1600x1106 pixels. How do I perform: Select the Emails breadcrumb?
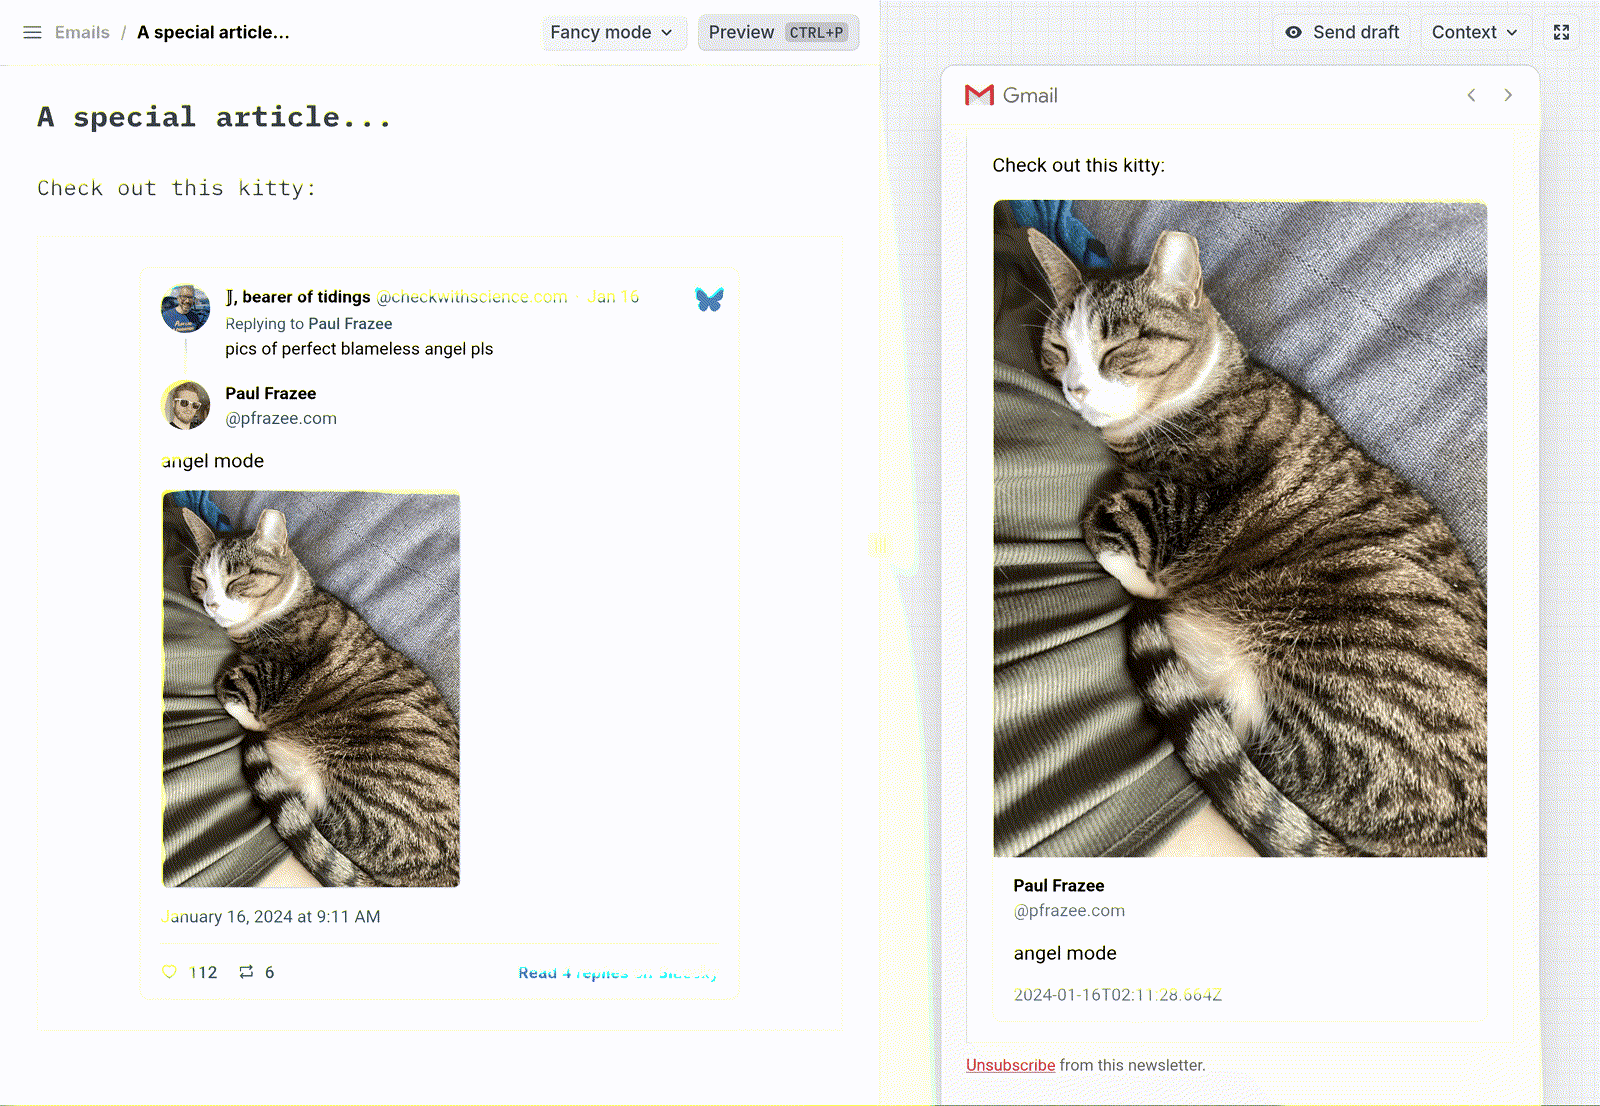(x=82, y=32)
